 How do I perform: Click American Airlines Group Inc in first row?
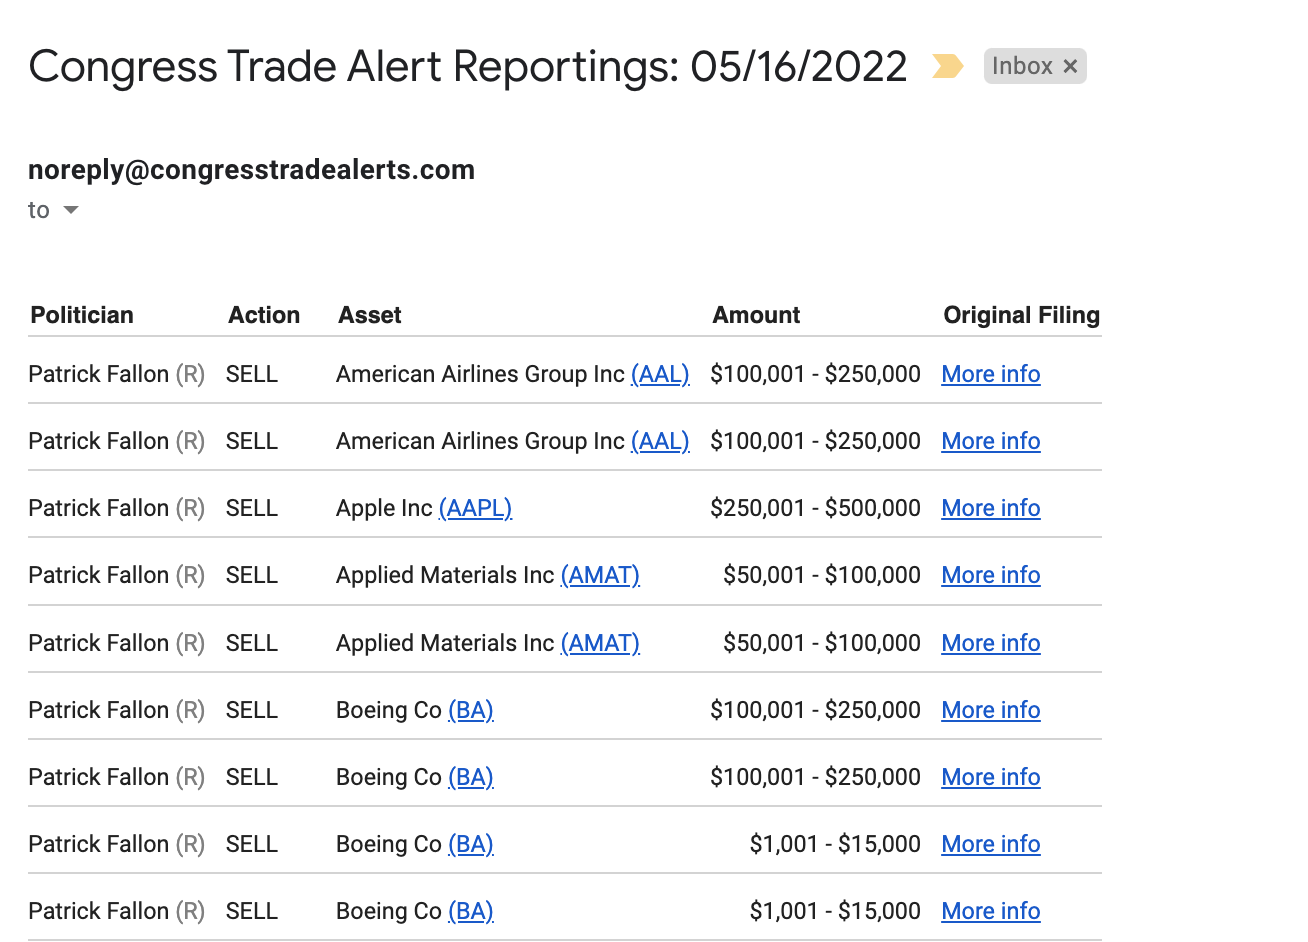tap(480, 374)
